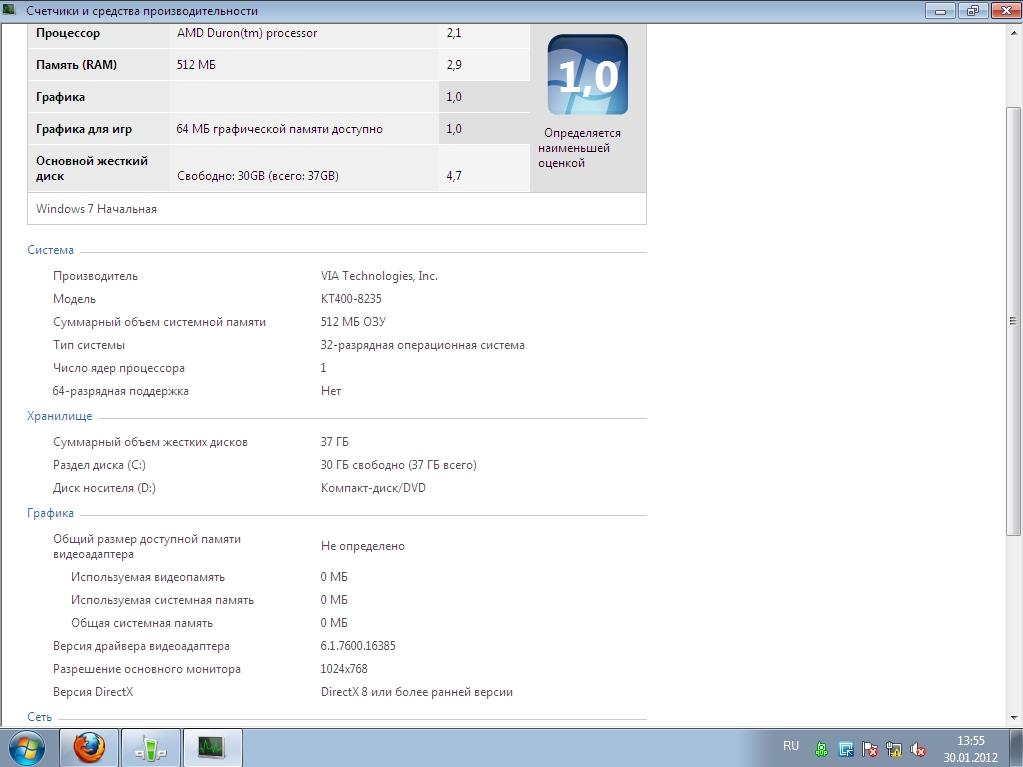Click the lower 'Графика' section heading
The image size is (1023, 767).
point(50,513)
